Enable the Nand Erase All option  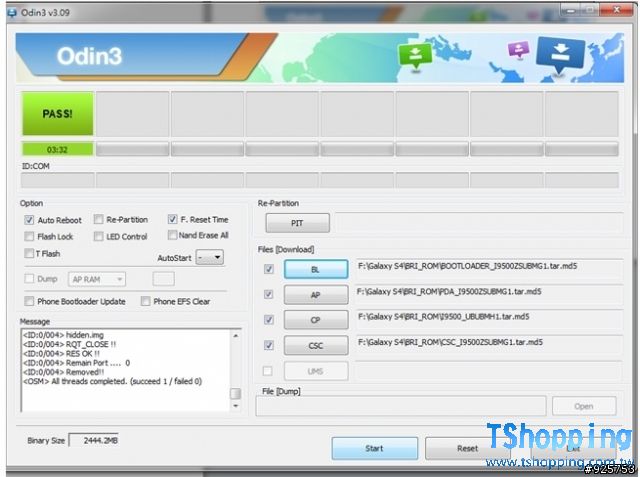(x=172, y=235)
